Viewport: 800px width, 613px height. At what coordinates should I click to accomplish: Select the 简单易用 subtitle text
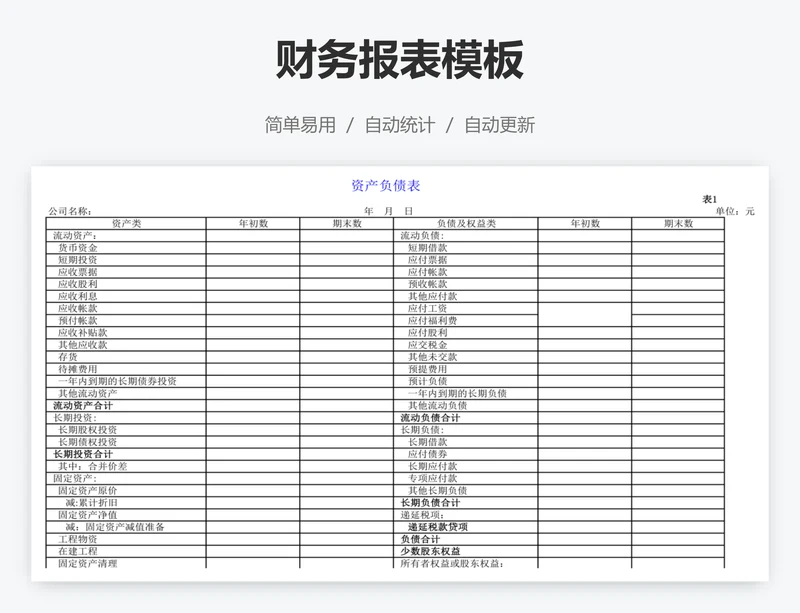pos(300,125)
